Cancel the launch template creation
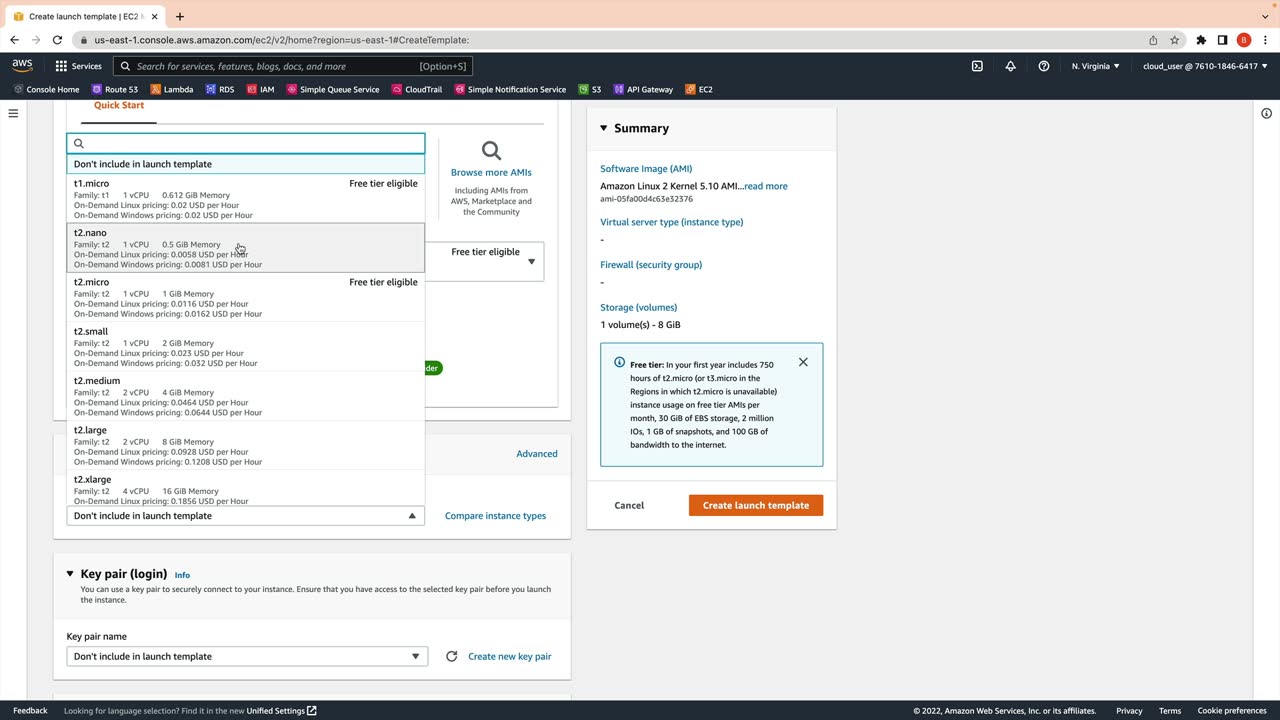 point(629,505)
